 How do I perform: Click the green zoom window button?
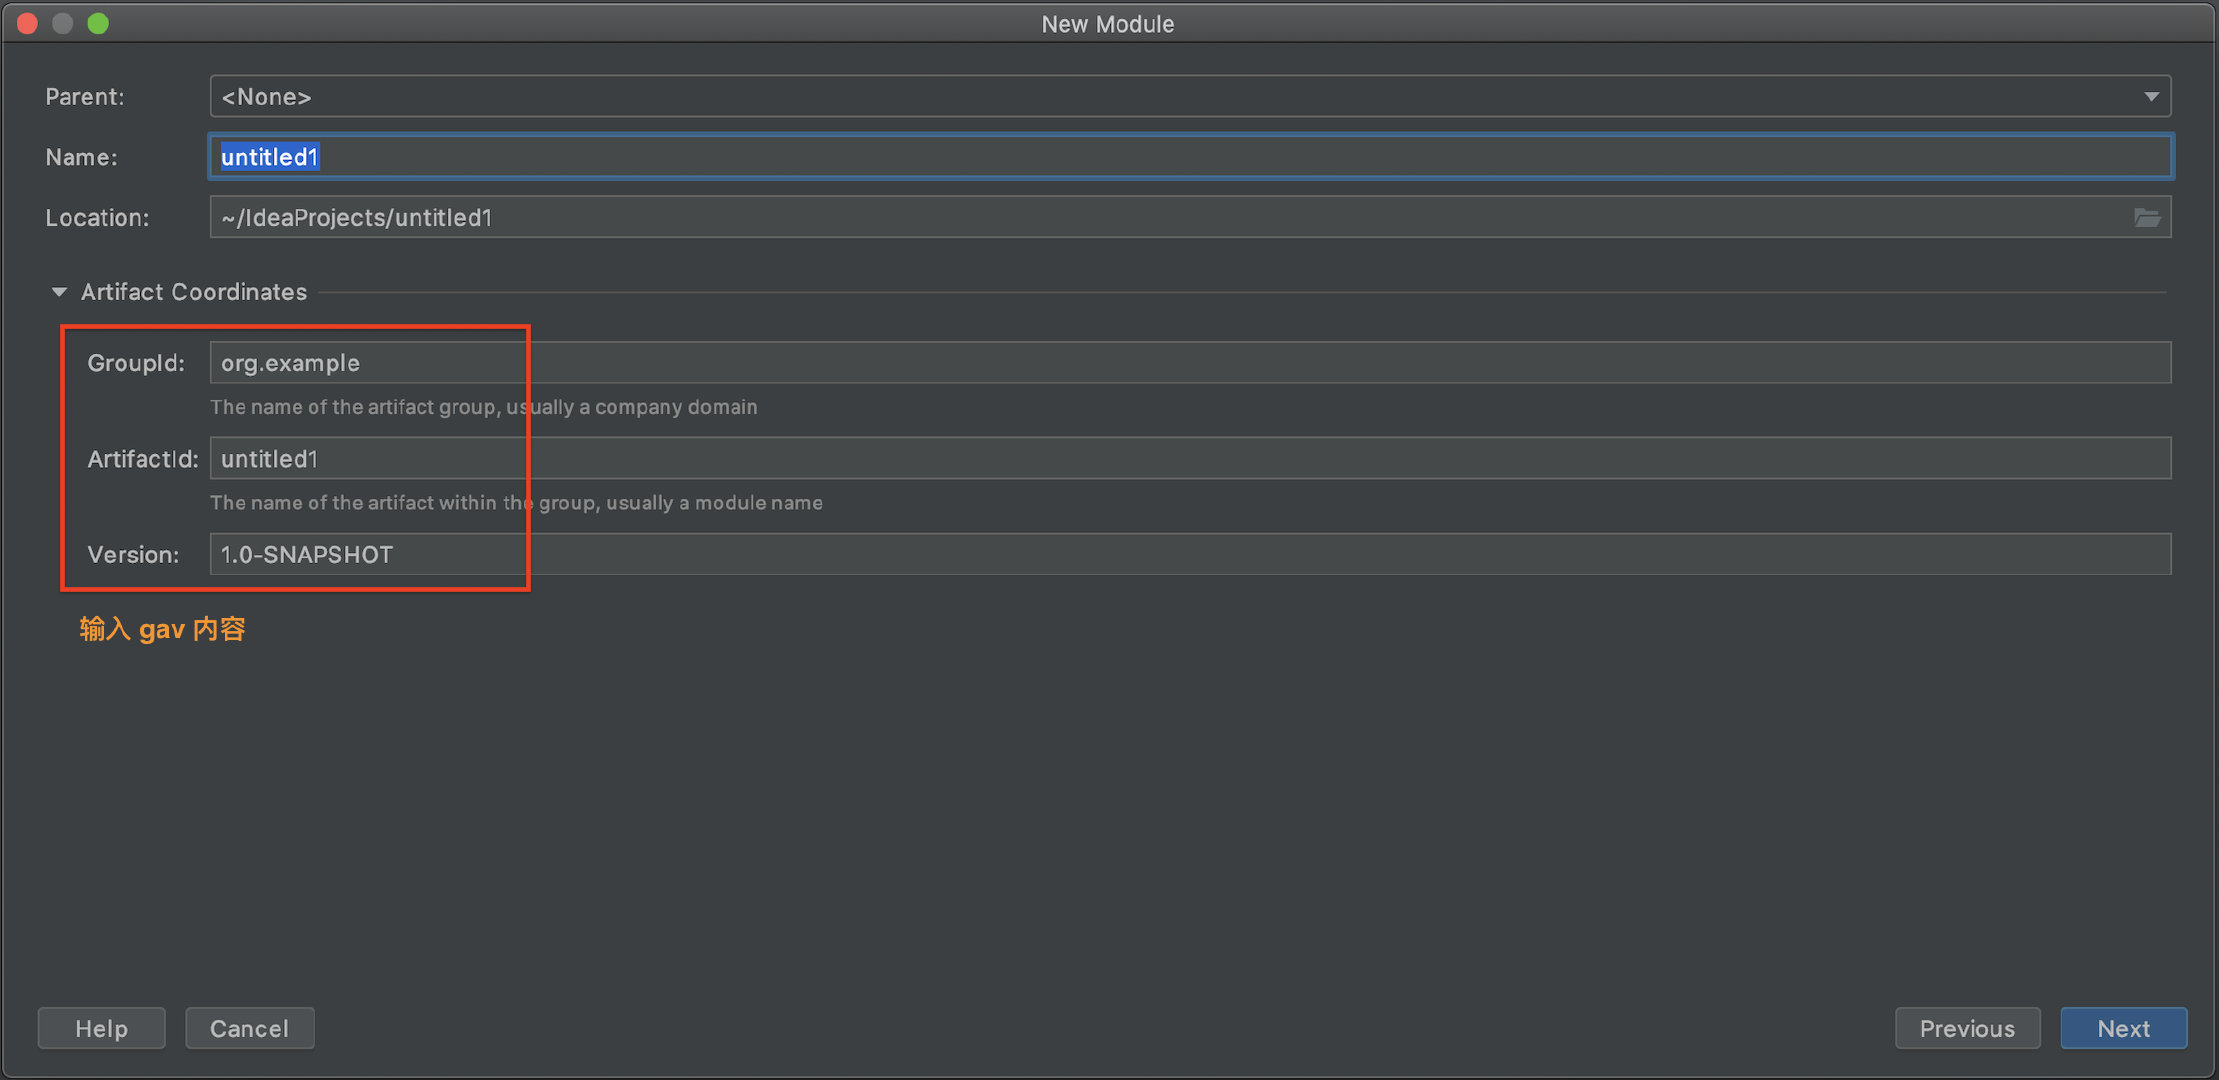(x=98, y=23)
